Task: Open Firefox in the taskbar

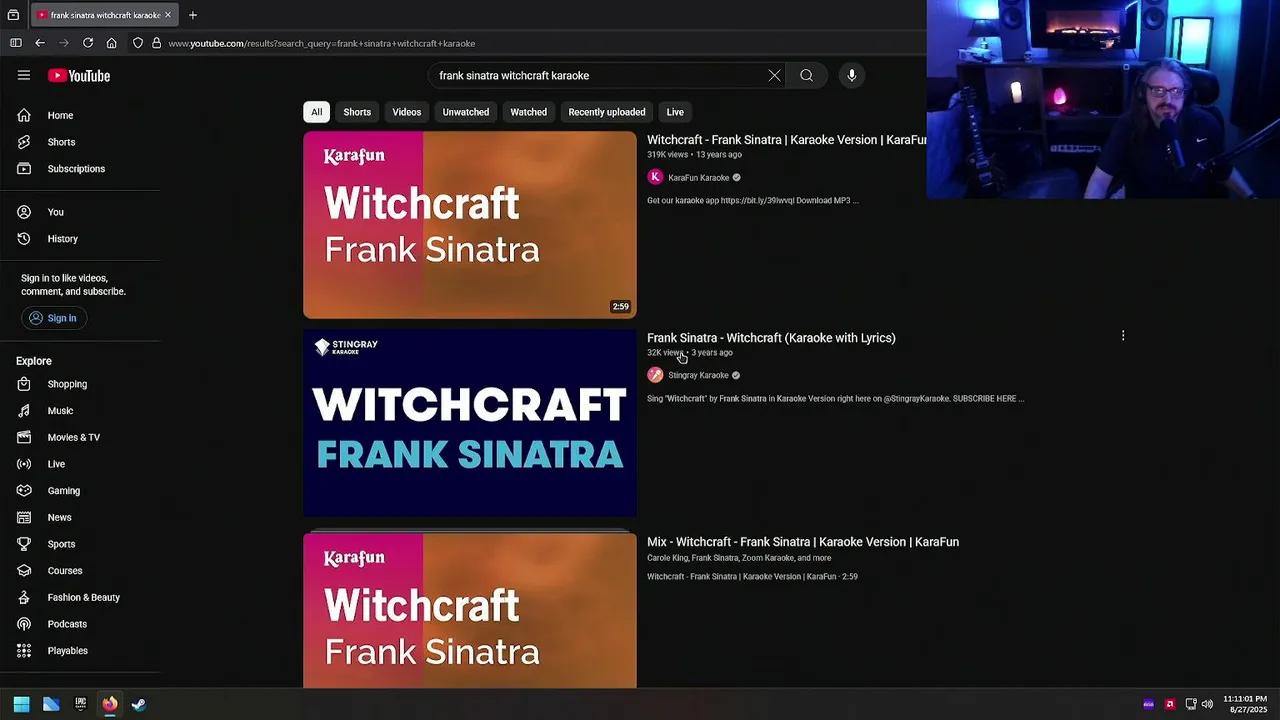Action: pos(110,704)
